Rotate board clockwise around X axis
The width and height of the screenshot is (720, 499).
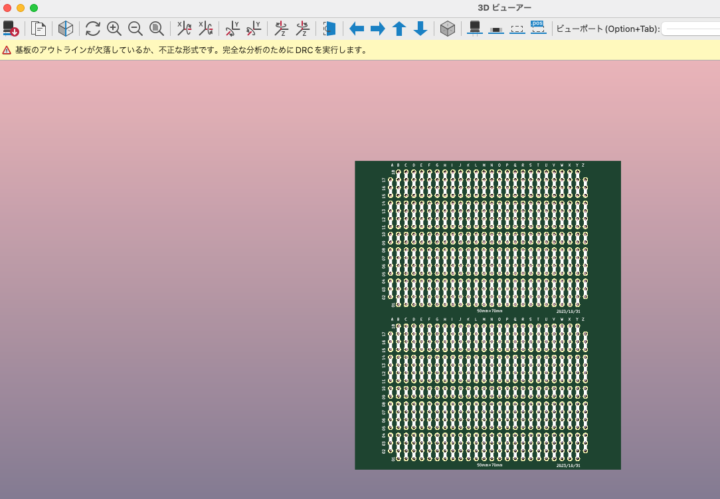(183, 29)
